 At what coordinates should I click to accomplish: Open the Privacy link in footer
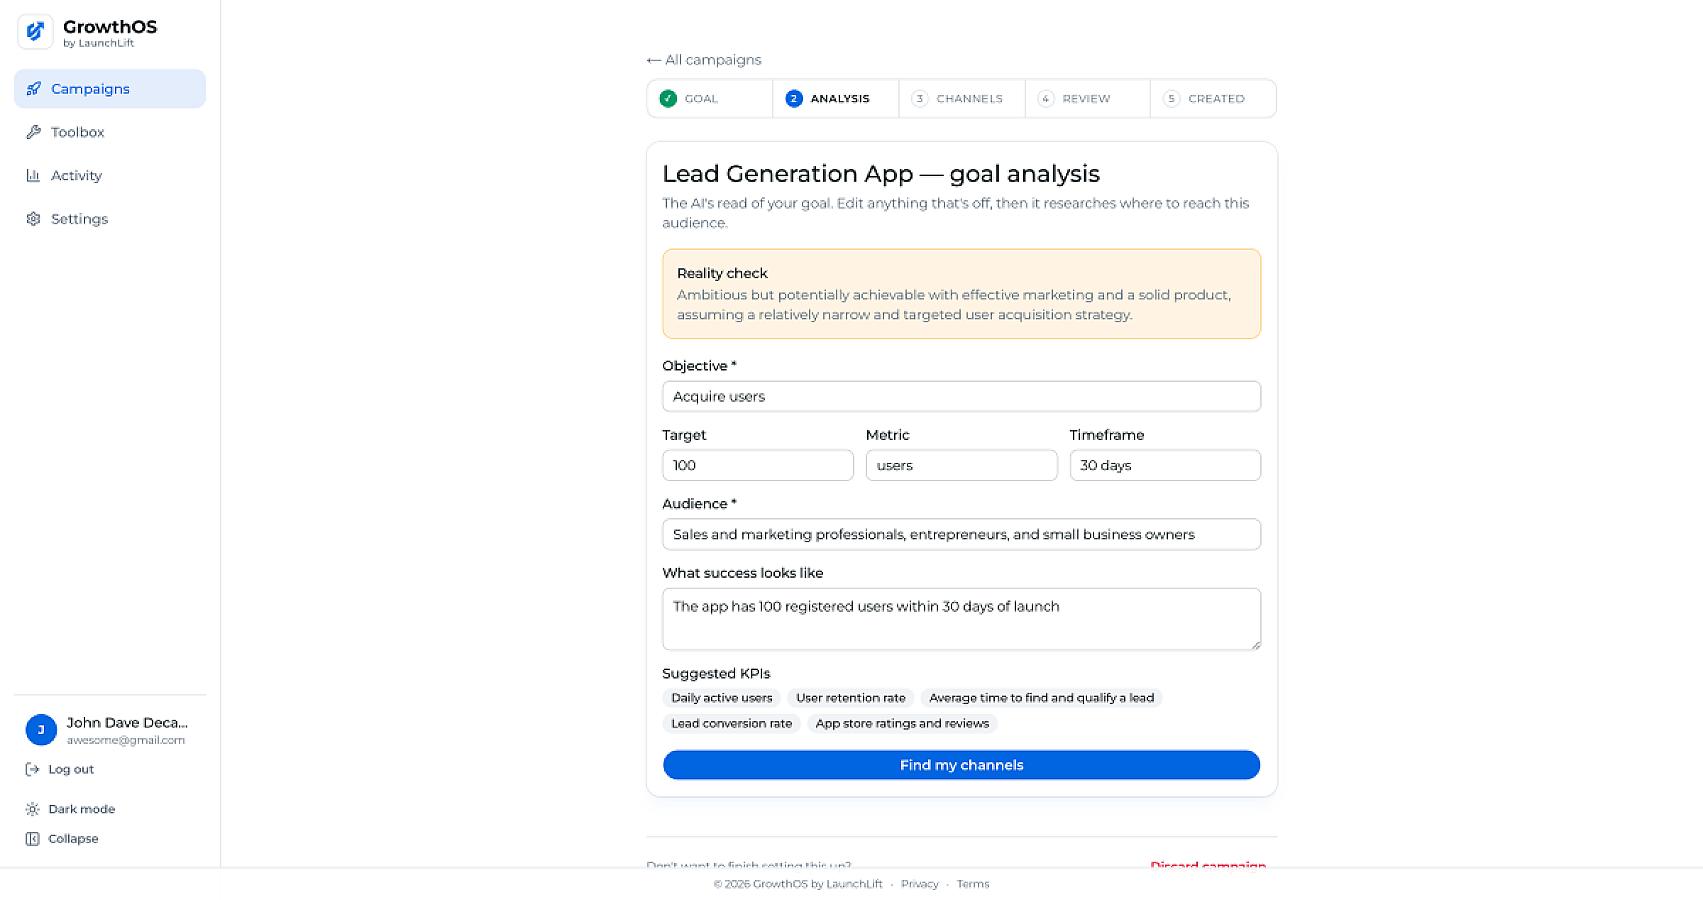(919, 884)
